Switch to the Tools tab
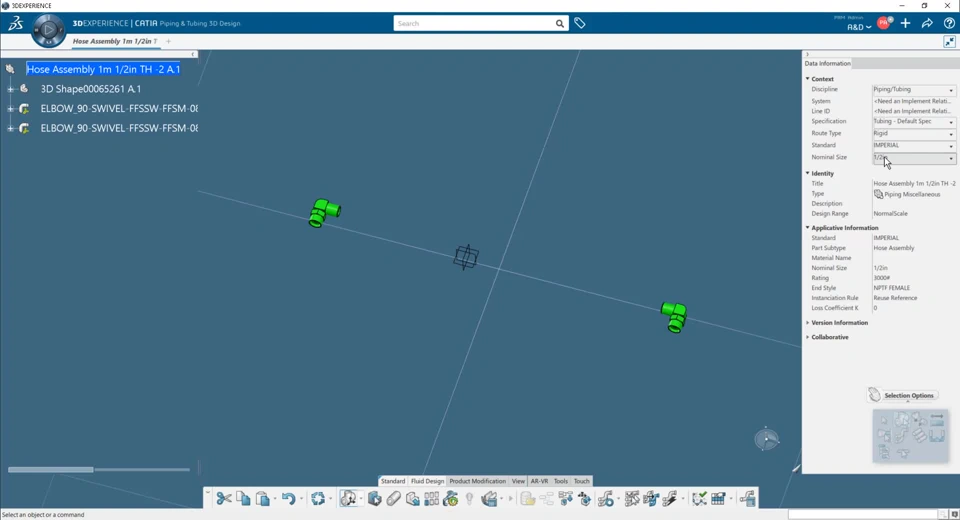Viewport: 960px width, 520px height. 561,481
